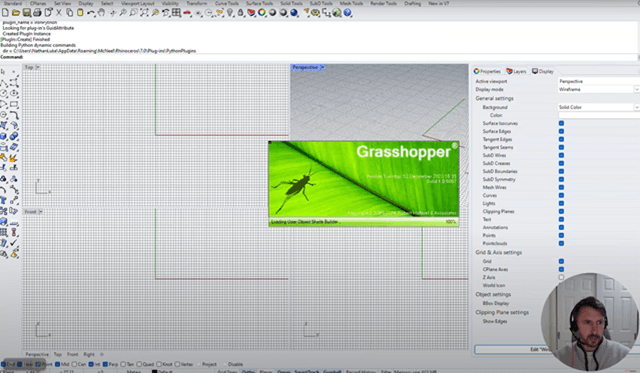The width and height of the screenshot is (640, 373).
Task: Open the Layers panel tab
Action: [x=516, y=71]
